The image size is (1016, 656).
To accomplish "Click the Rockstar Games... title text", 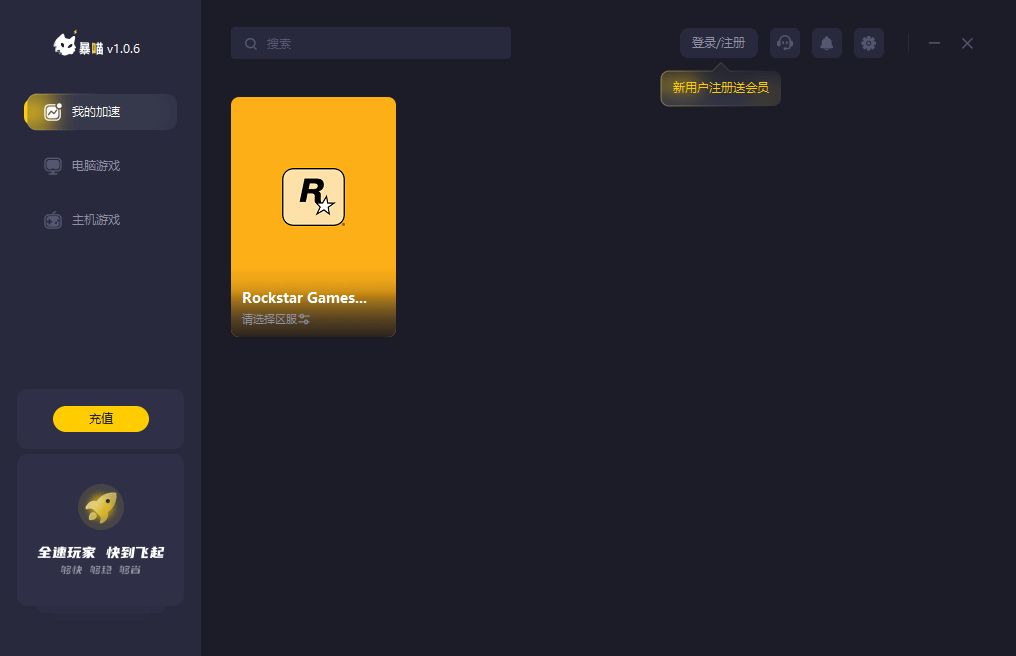I will pyautogui.click(x=304, y=298).
